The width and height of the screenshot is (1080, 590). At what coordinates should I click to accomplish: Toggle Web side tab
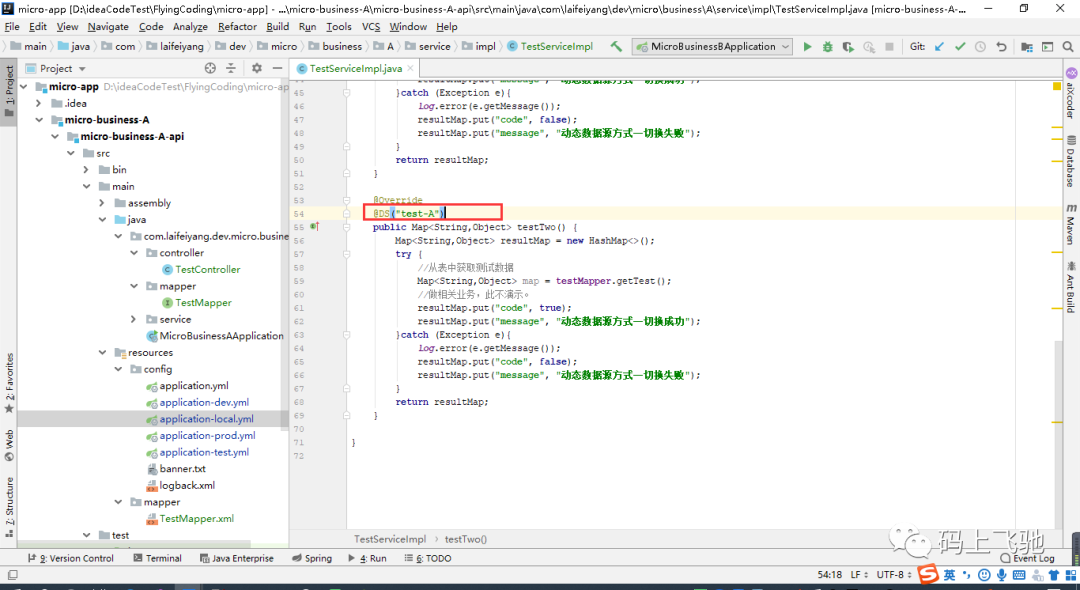9,445
